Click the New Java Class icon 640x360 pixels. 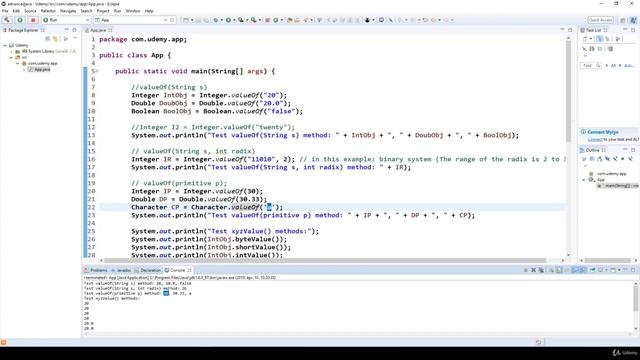pos(276,20)
